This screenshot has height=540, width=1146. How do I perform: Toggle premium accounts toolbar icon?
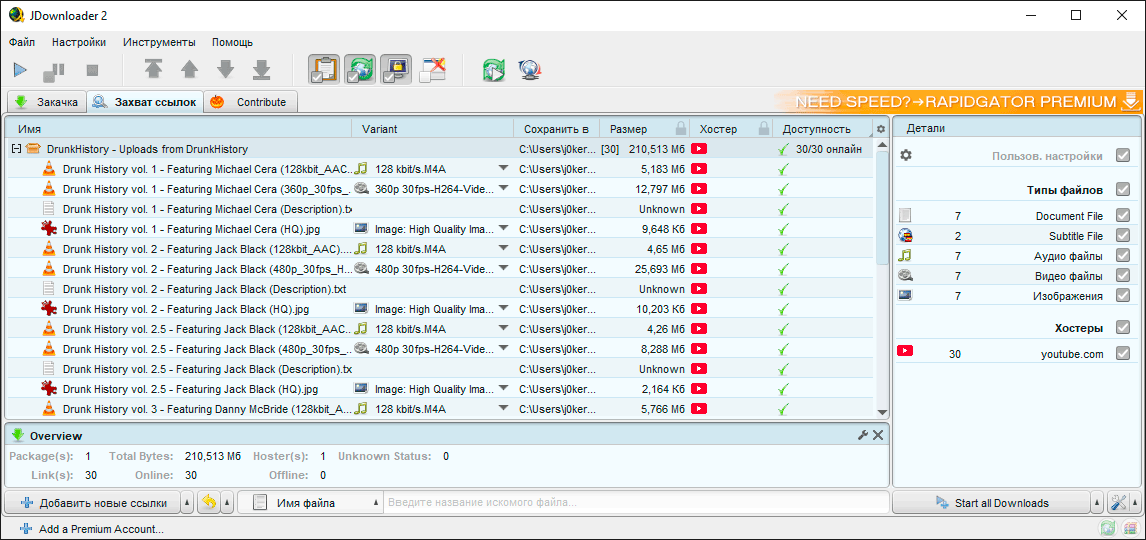coord(395,69)
